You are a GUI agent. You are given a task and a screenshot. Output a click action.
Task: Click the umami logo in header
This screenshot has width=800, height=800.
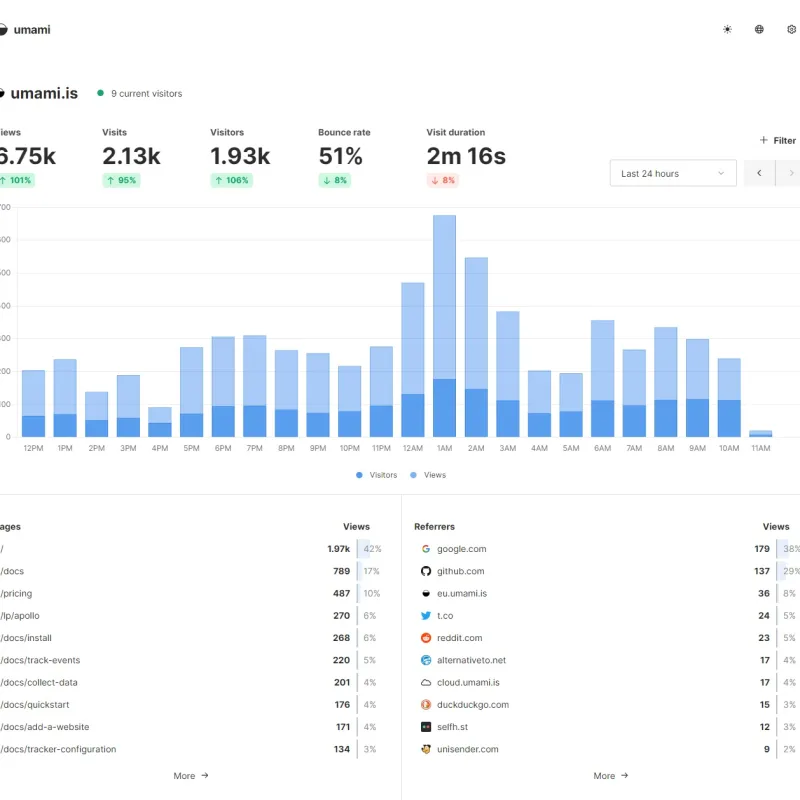(26, 30)
